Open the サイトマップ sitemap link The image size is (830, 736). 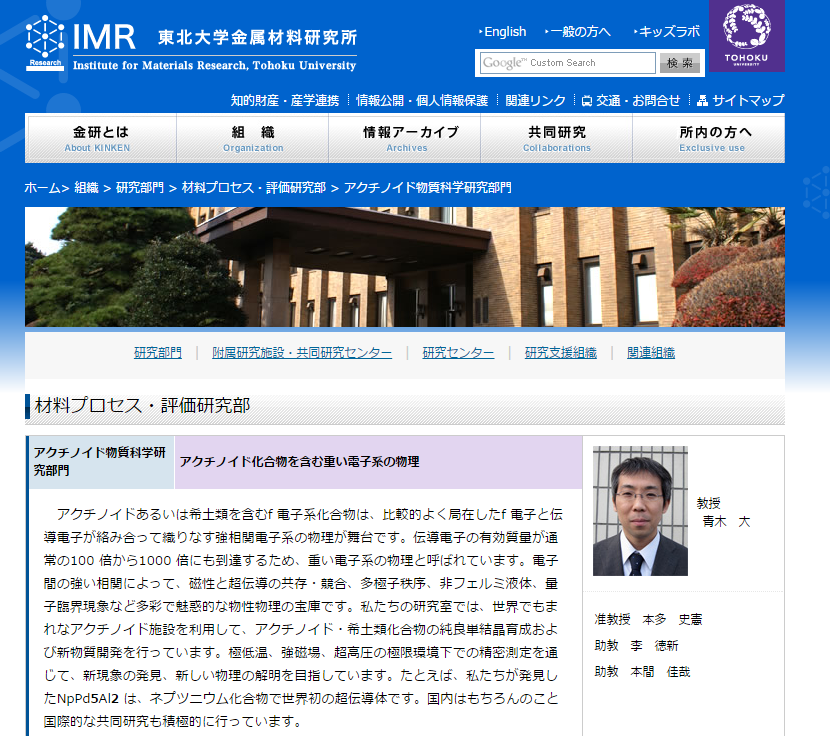pyautogui.click(x=741, y=100)
